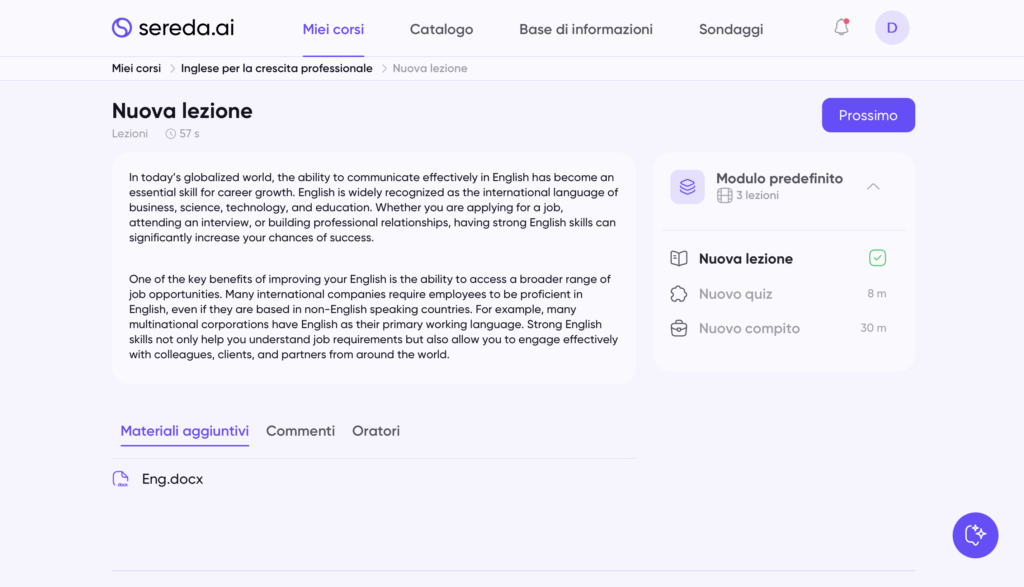The image size is (1024, 587).
Task: Collapse the Modulo predefinito section chevron
Action: [873, 187]
